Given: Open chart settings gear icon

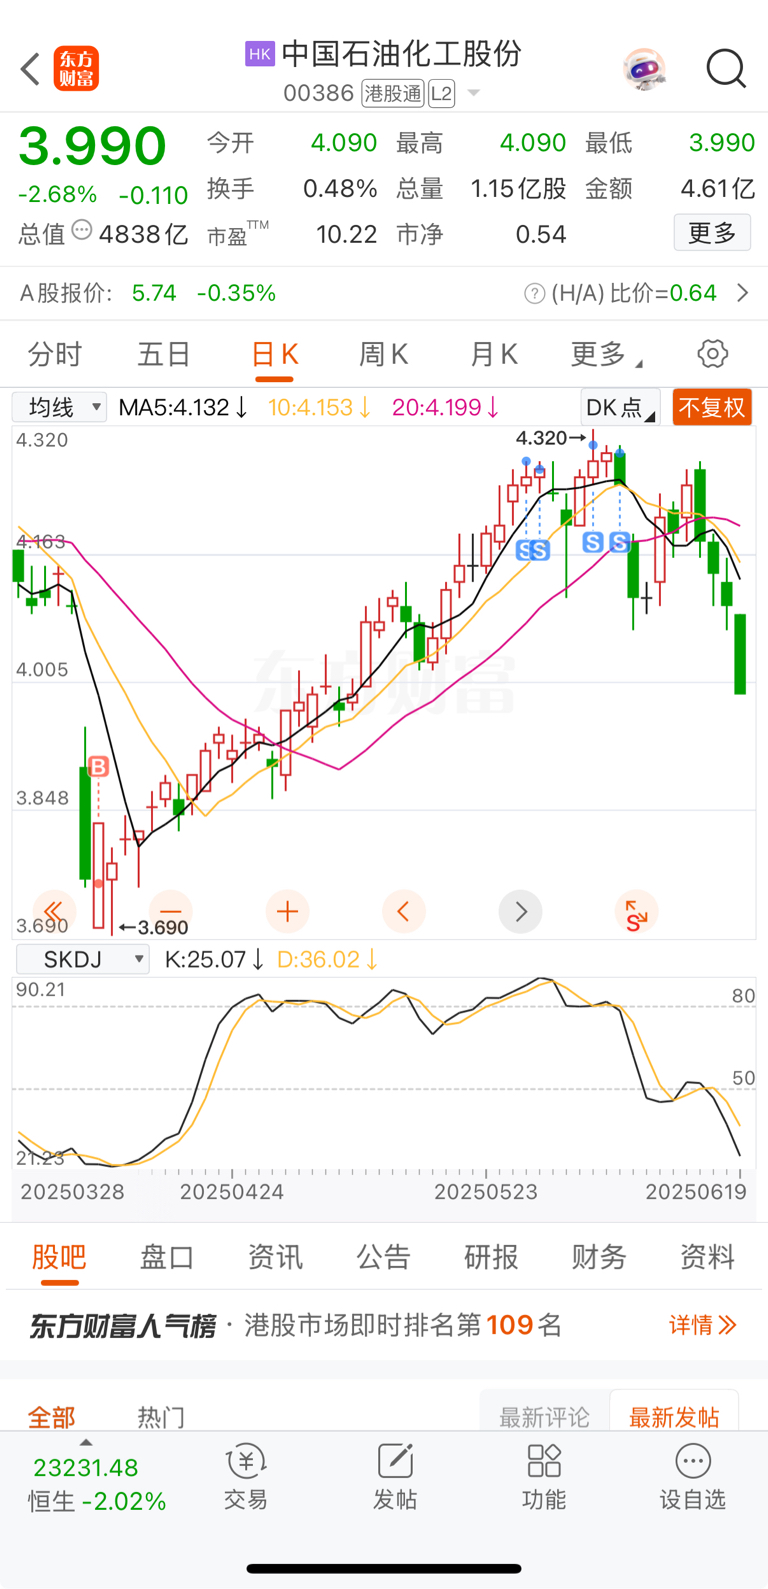Looking at the screenshot, I should (x=712, y=353).
